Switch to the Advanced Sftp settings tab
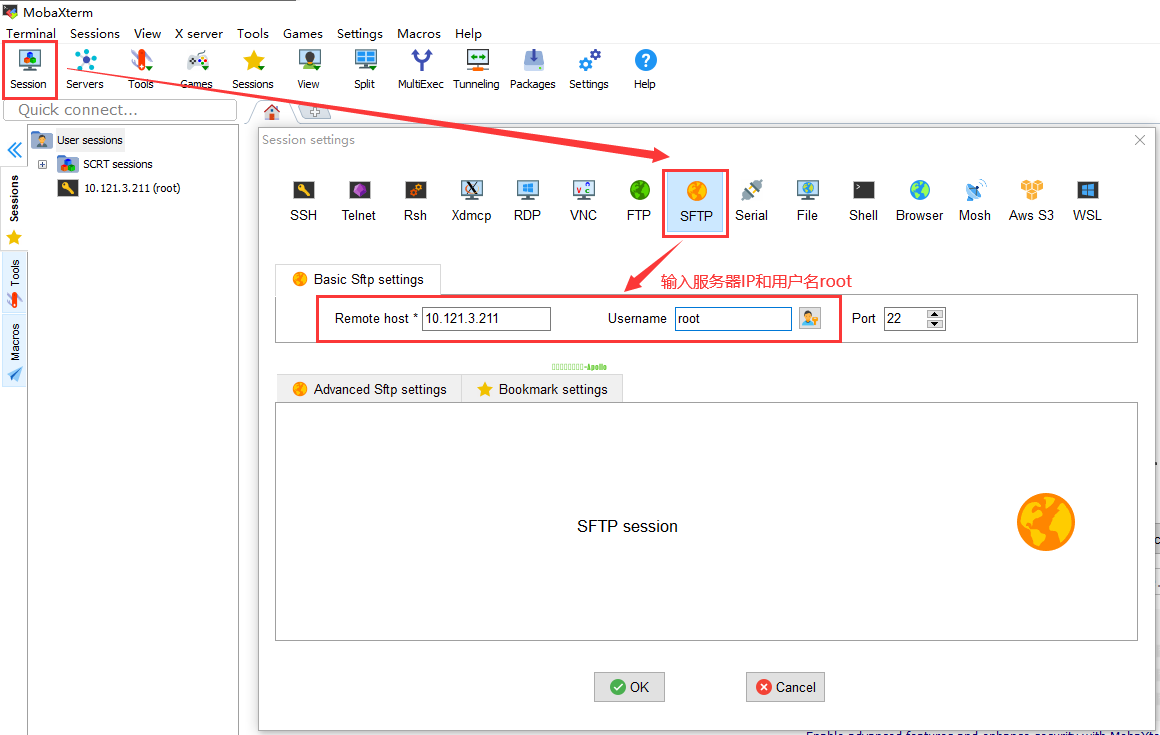 [x=369, y=389]
